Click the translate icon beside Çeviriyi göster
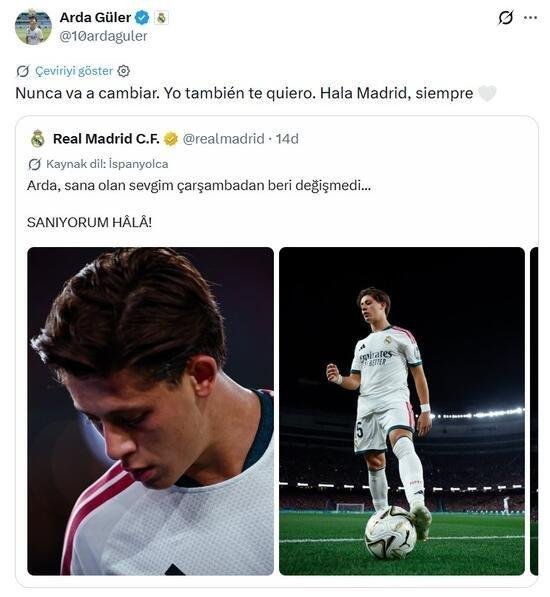Screen dimensions: 550x597 23,71
